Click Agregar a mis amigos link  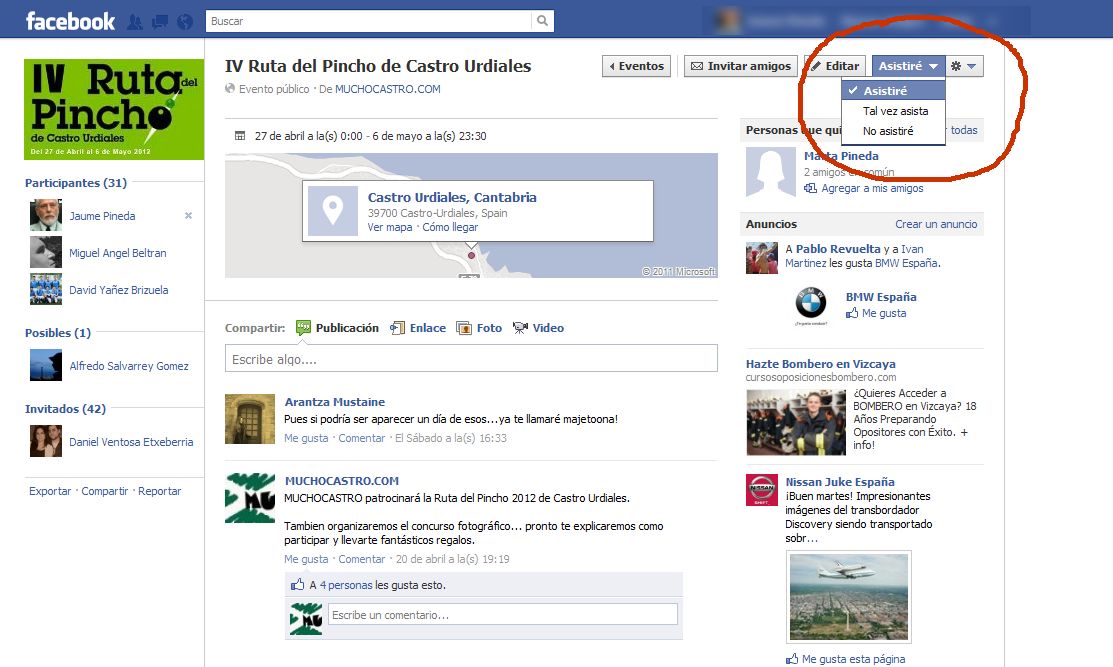[872, 188]
